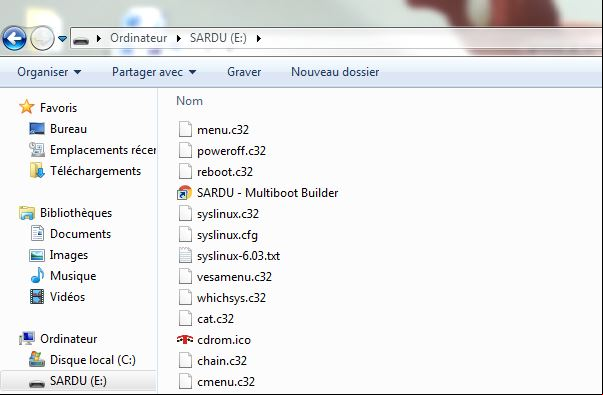Go back with the blue Back arrow
This screenshot has height=395, width=603.
14,38
